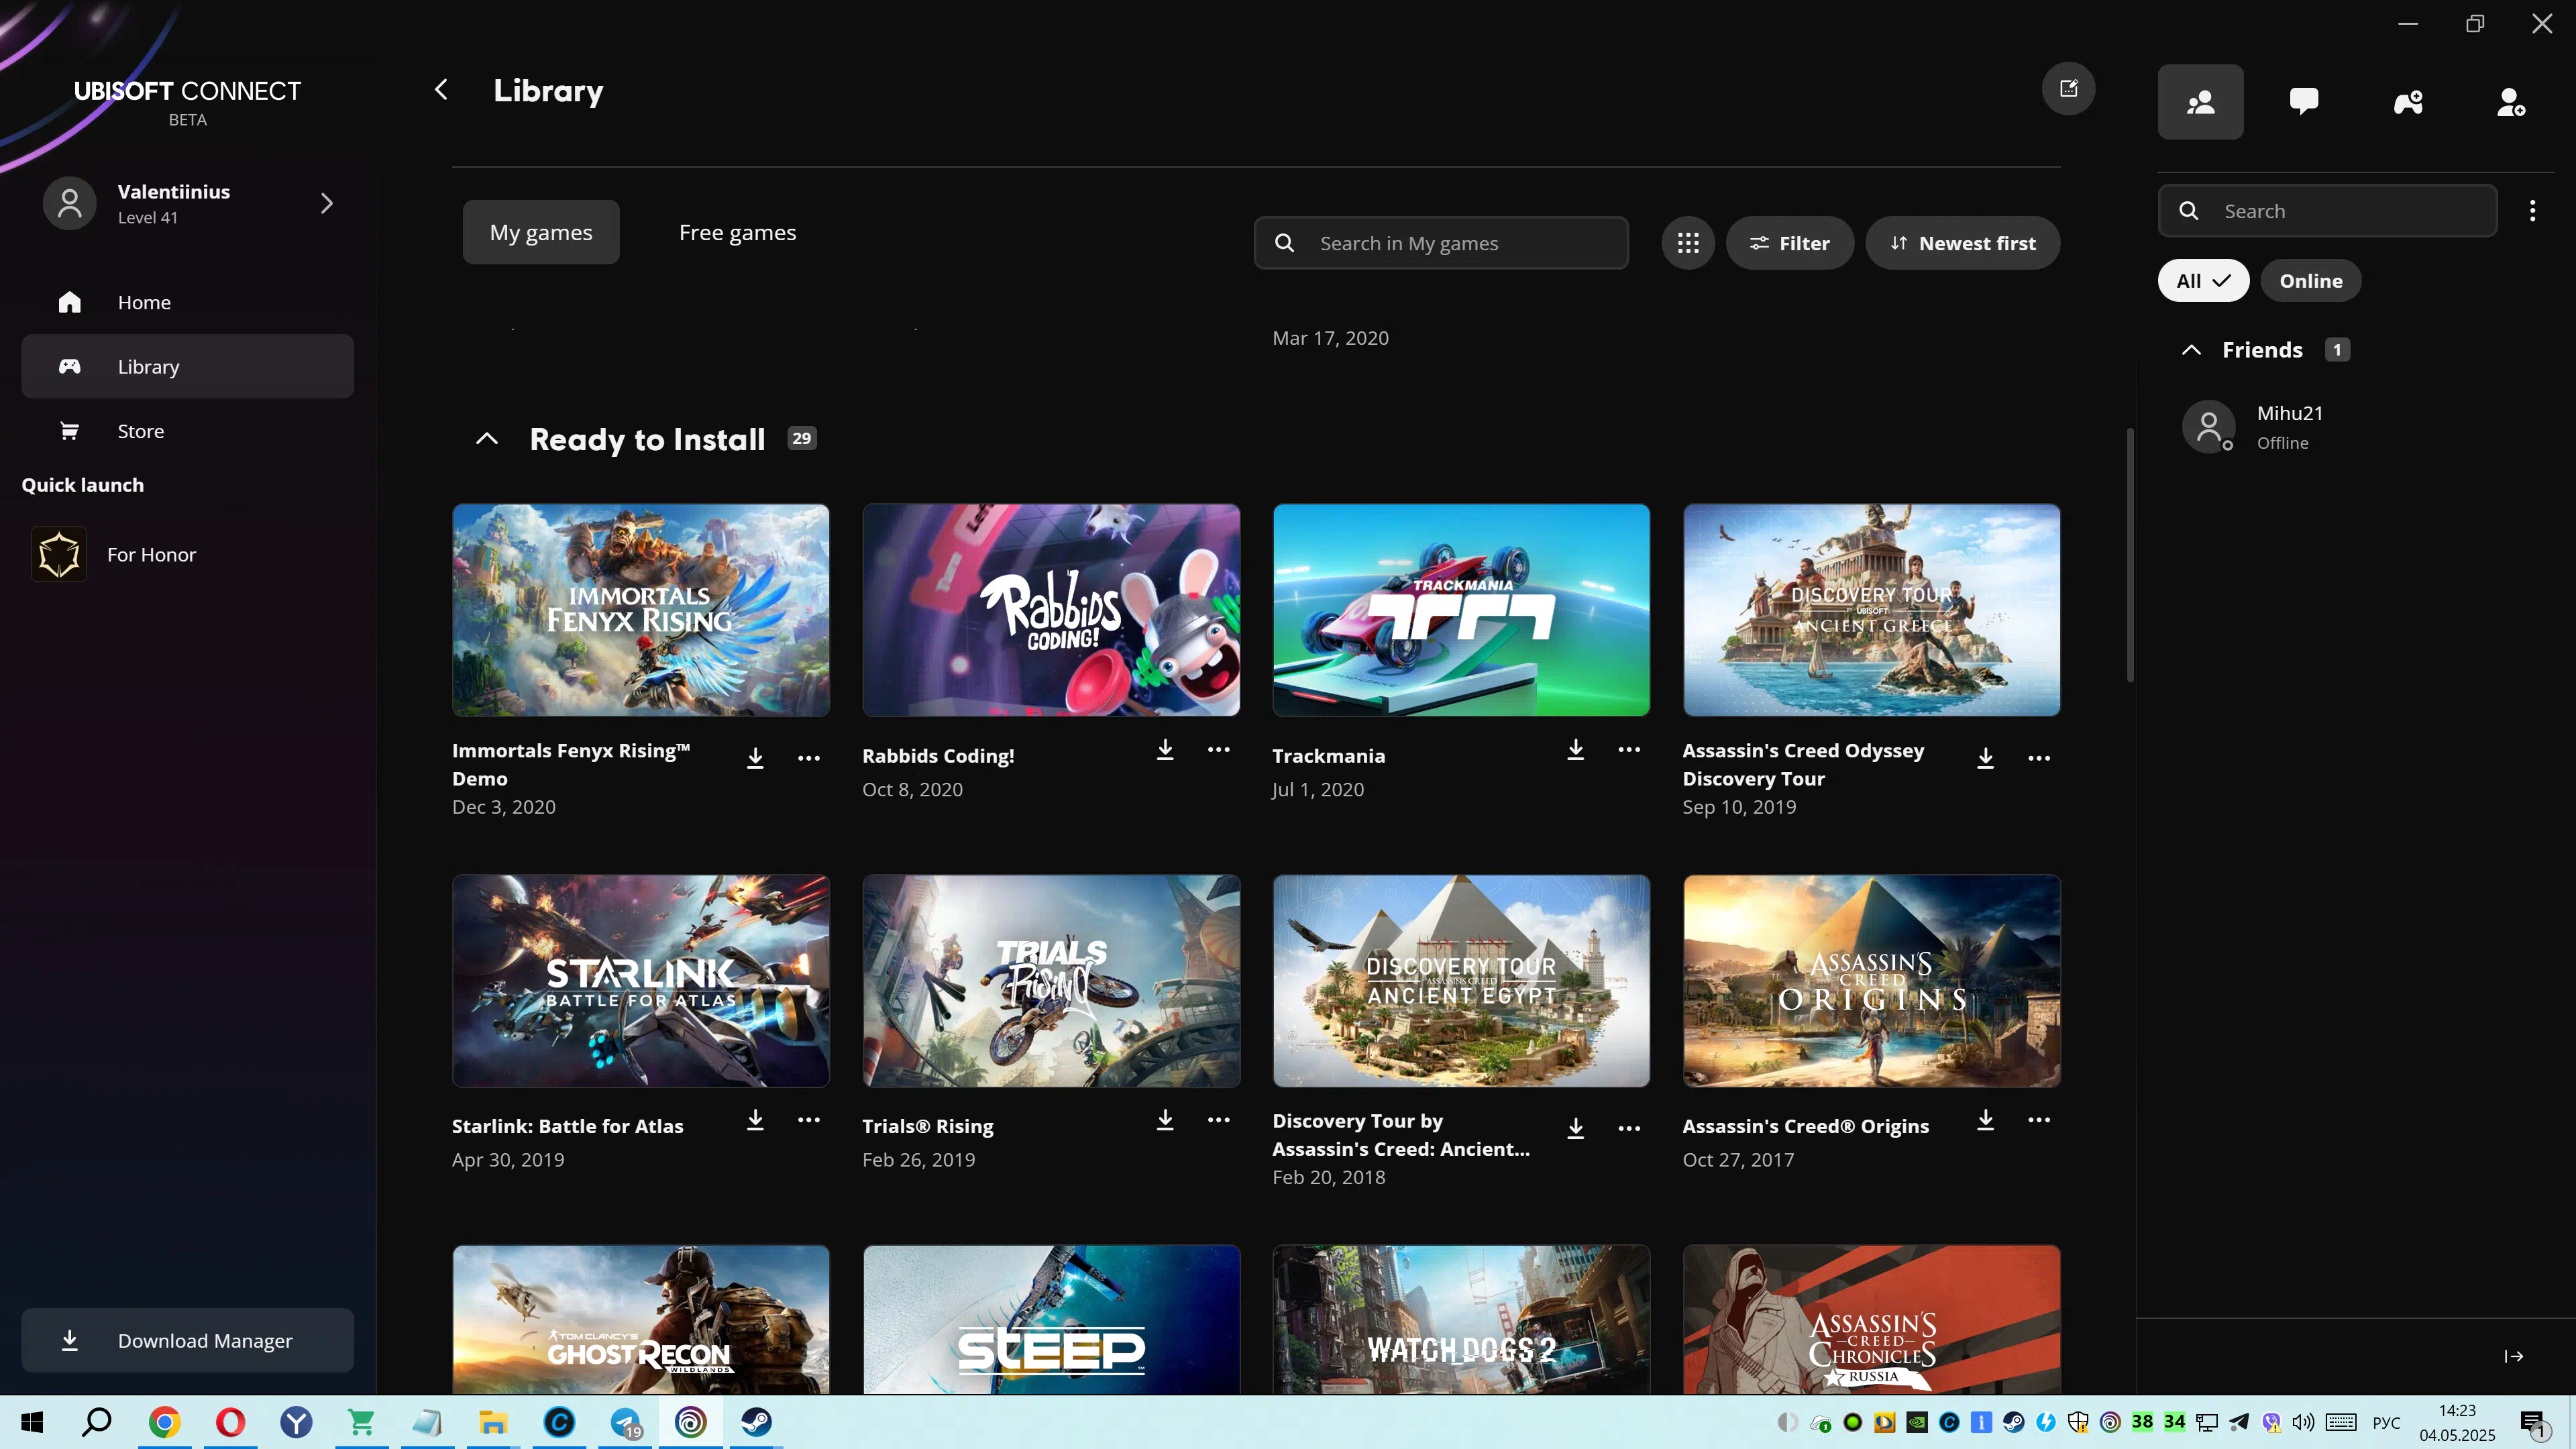
Task: Open the Download Manager
Action: click(188, 1340)
